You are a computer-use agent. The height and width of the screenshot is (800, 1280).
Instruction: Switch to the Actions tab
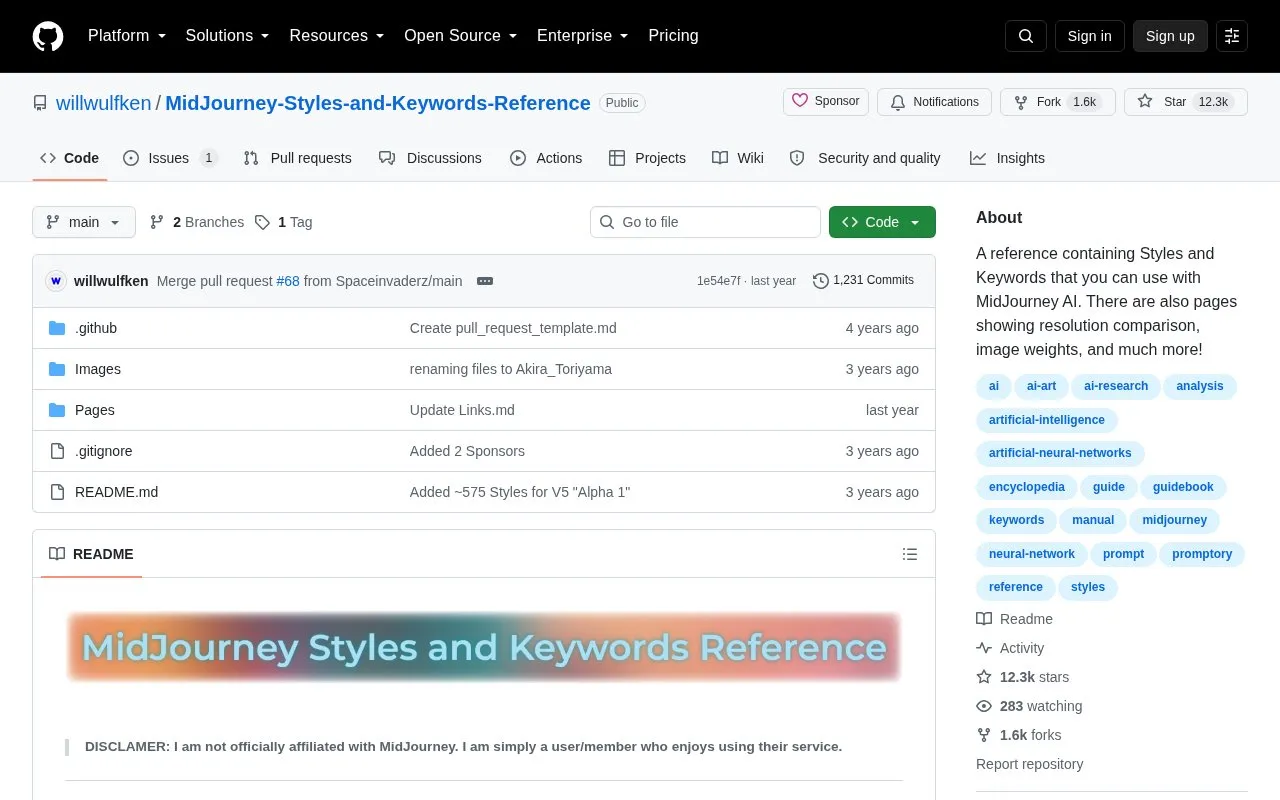pos(546,158)
